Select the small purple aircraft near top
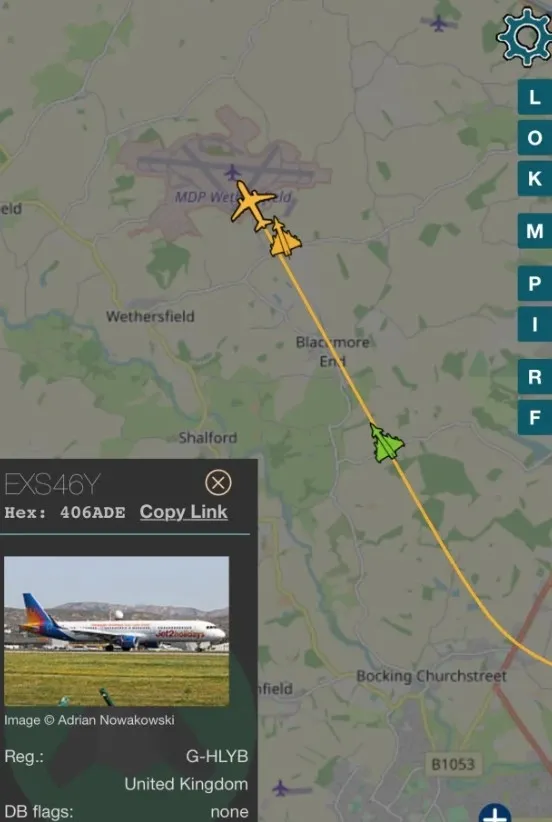The width and height of the screenshot is (552, 822). click(x=439, y=22)
